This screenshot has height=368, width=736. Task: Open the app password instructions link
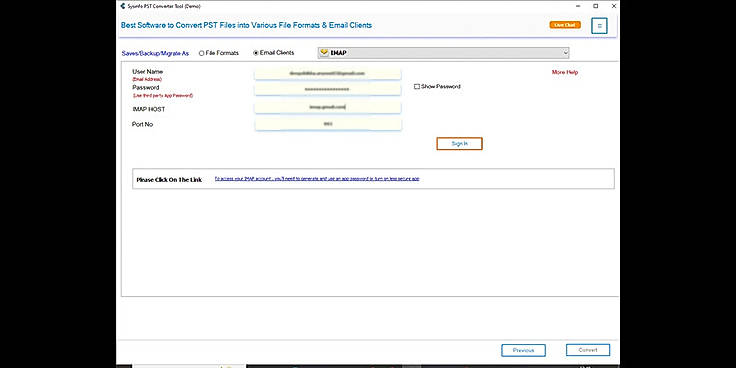[x=317, y=179]
